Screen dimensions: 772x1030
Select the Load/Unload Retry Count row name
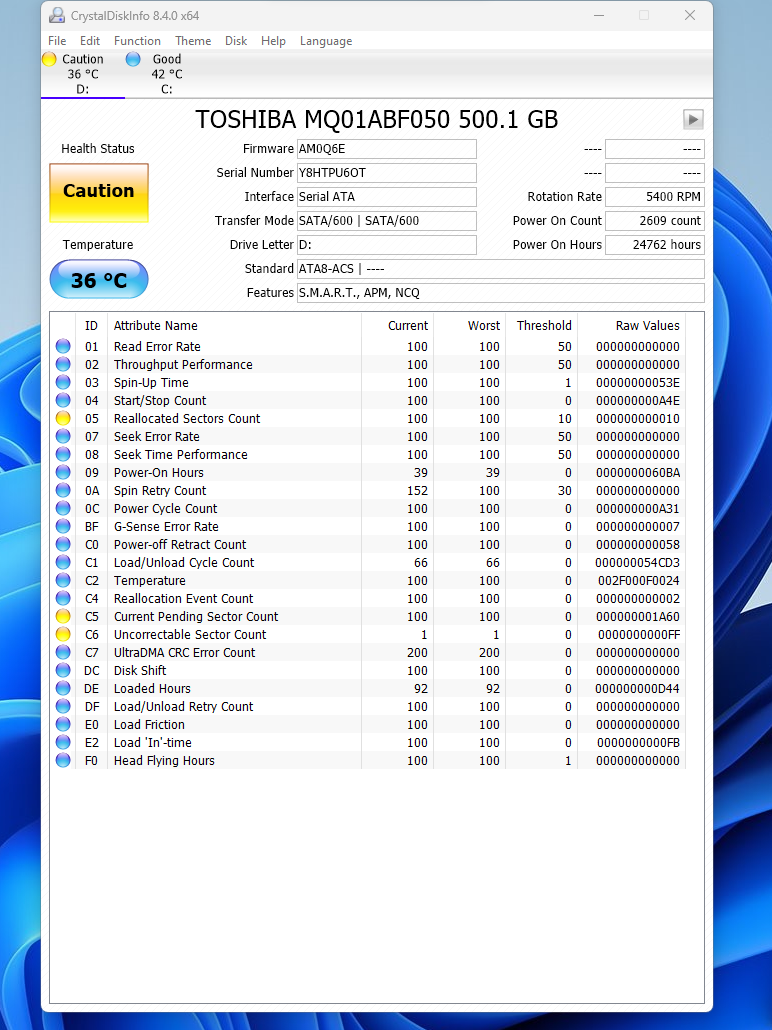tap(183, 706)
